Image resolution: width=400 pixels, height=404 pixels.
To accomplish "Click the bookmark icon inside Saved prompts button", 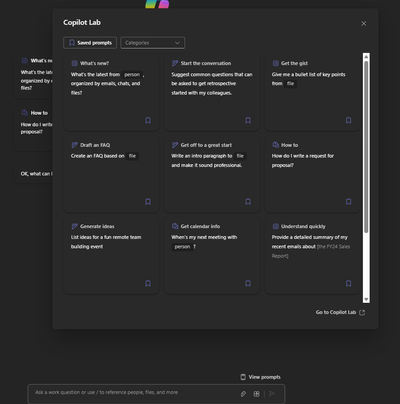I will point(72,43).
